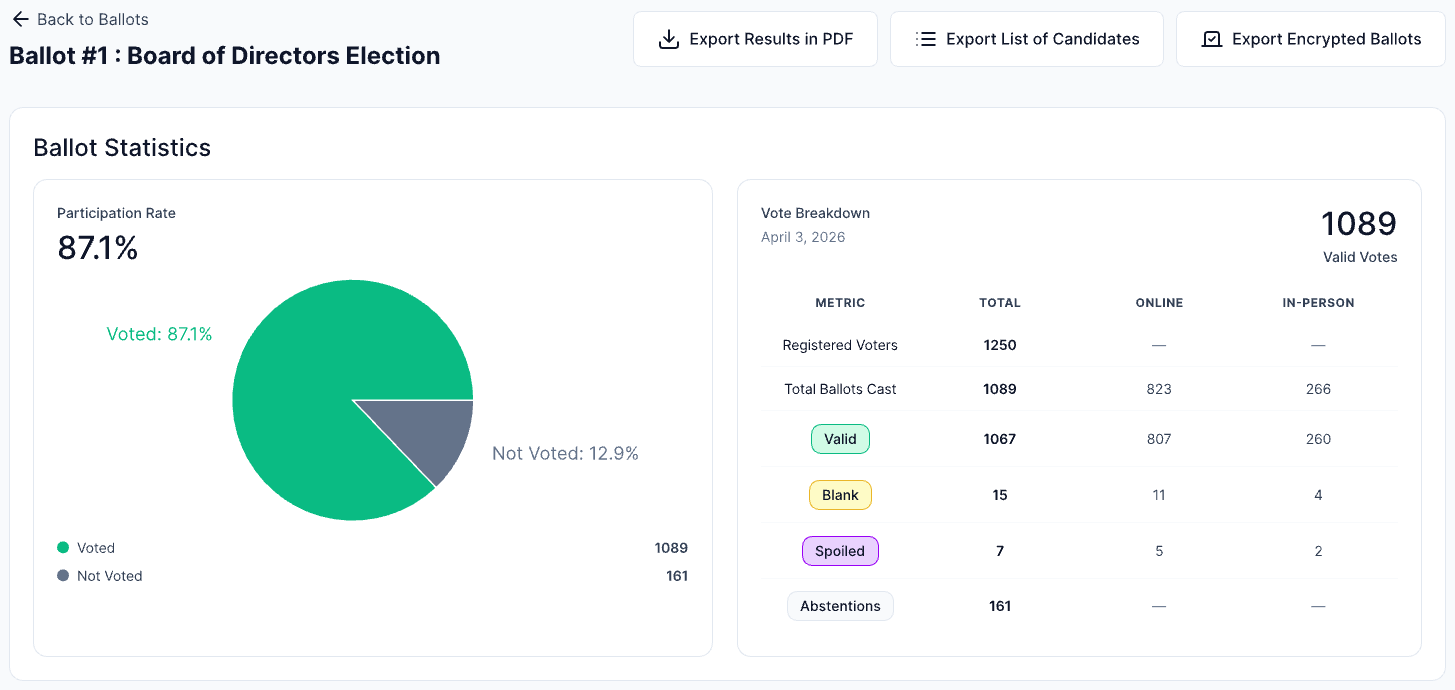The height and width of the screenshot is (690, 1455).
Task: Click the Registered Voters row label
Action: [x=840, y=345]
